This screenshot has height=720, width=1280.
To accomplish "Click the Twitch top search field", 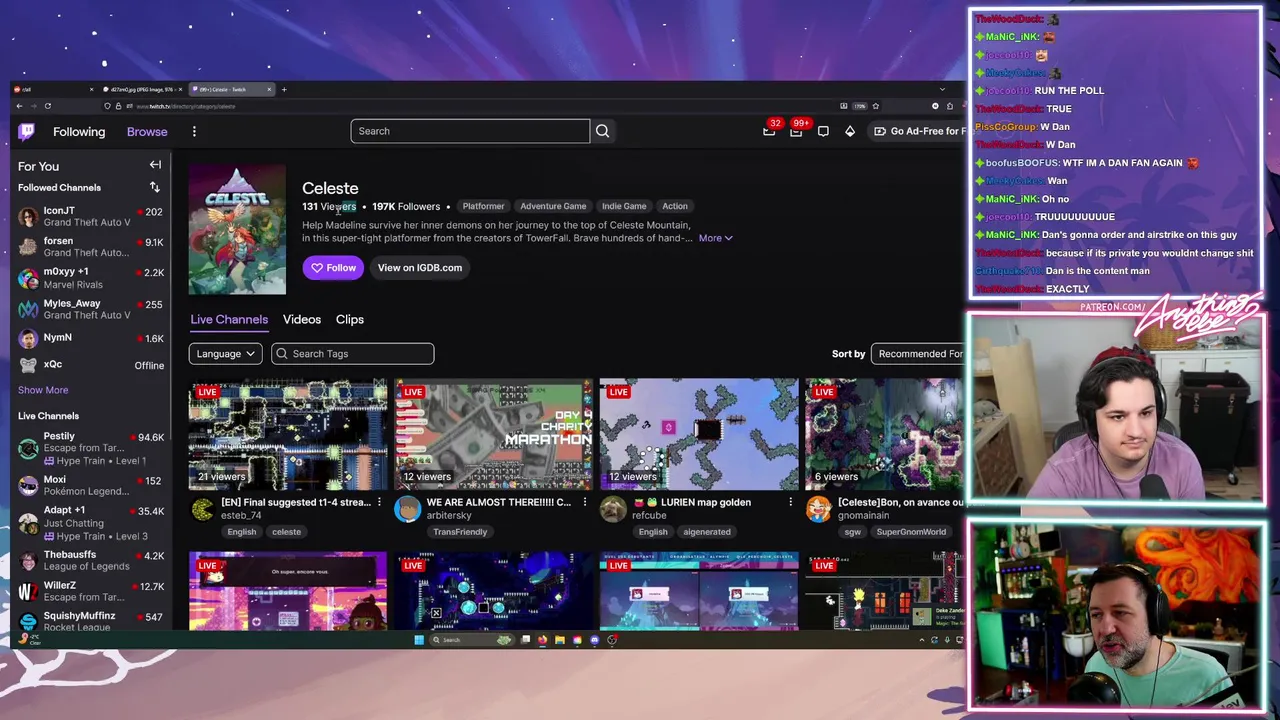I will (x=470, y=131).
